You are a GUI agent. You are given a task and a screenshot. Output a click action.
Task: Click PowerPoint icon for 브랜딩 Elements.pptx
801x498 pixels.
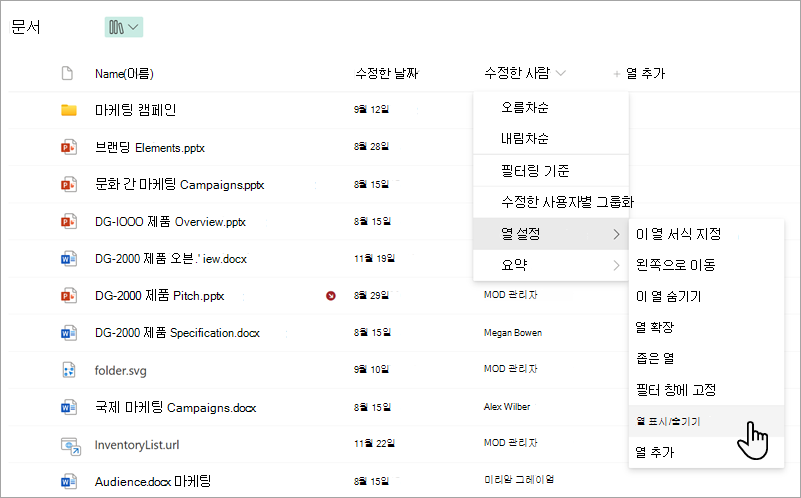(x=69, y=147)
